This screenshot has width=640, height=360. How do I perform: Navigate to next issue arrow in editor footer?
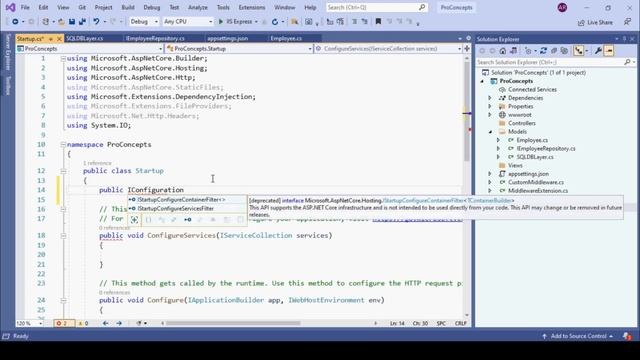[119, 323]
